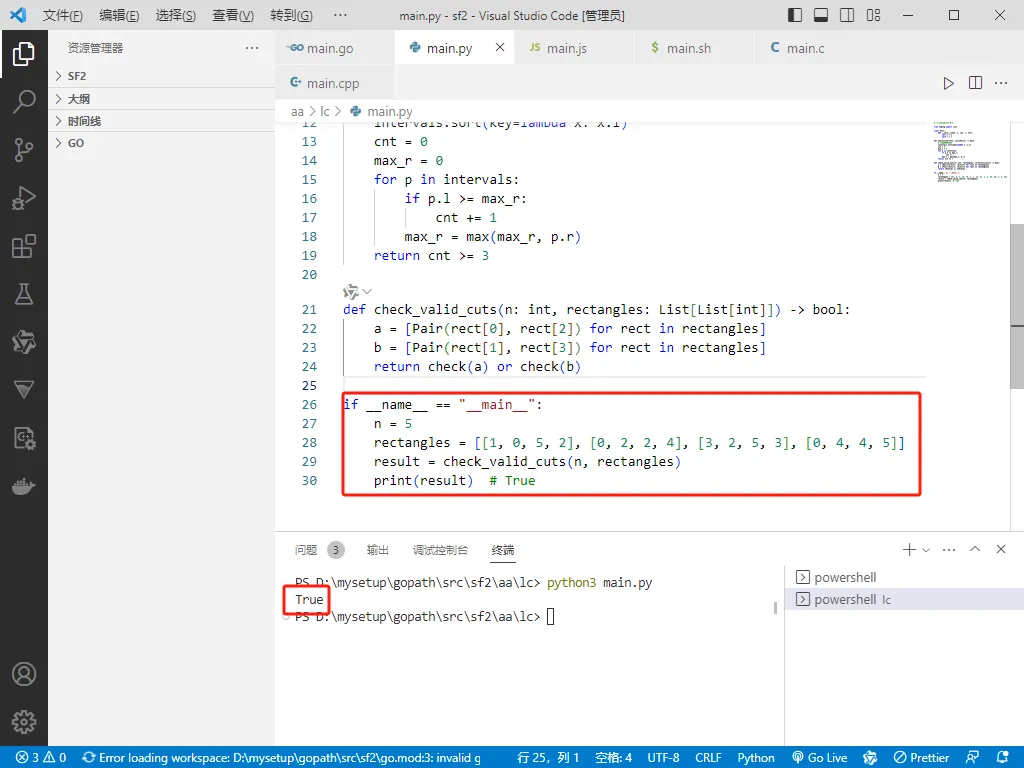Switch to main.go tab
The image size is (1024, 768).
[334, 48]
